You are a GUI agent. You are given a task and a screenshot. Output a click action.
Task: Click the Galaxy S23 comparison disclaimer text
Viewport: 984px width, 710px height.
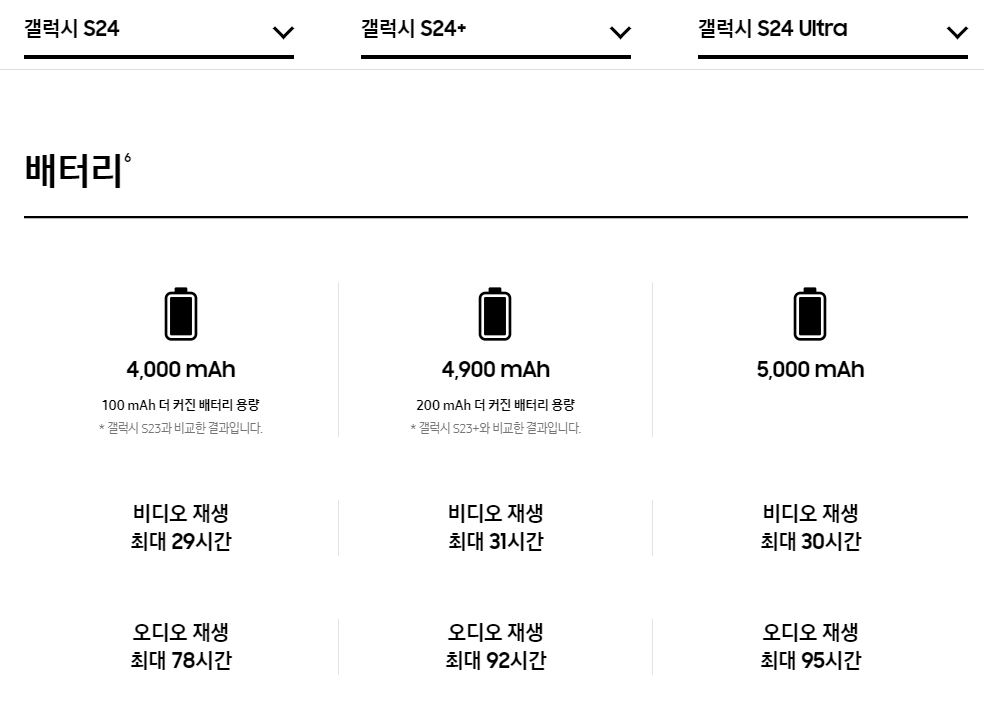coord(181,428)
